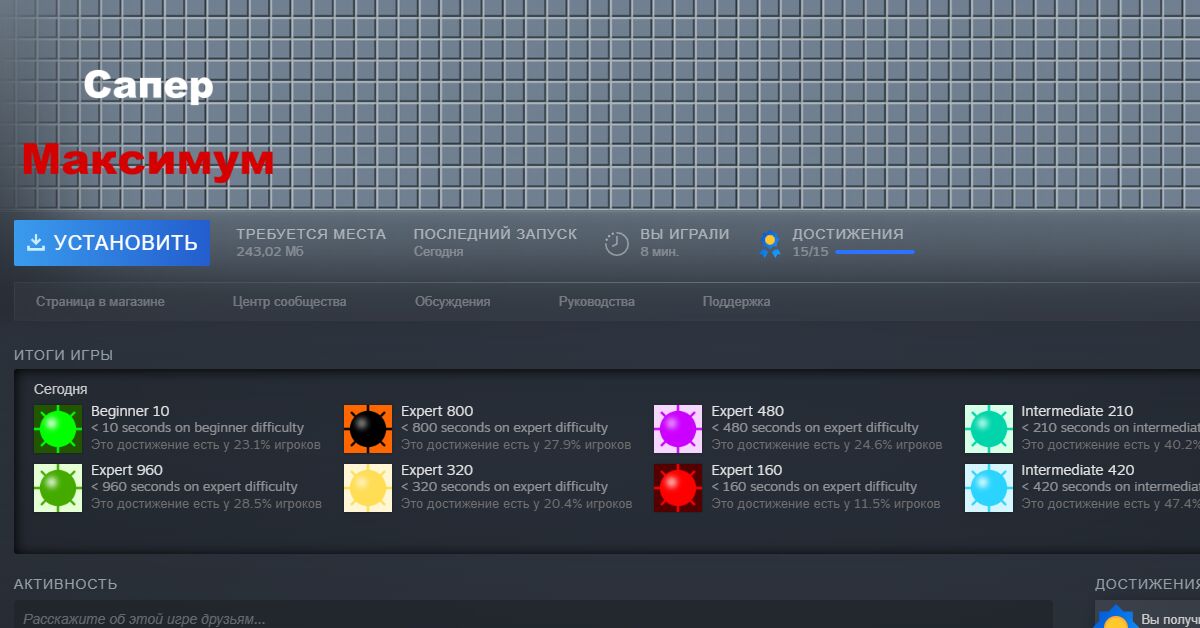The height and width of the screenshot is (628, 1200).
Task: Click the Expert 480 achievement title
Action: [x=747, y=411]
